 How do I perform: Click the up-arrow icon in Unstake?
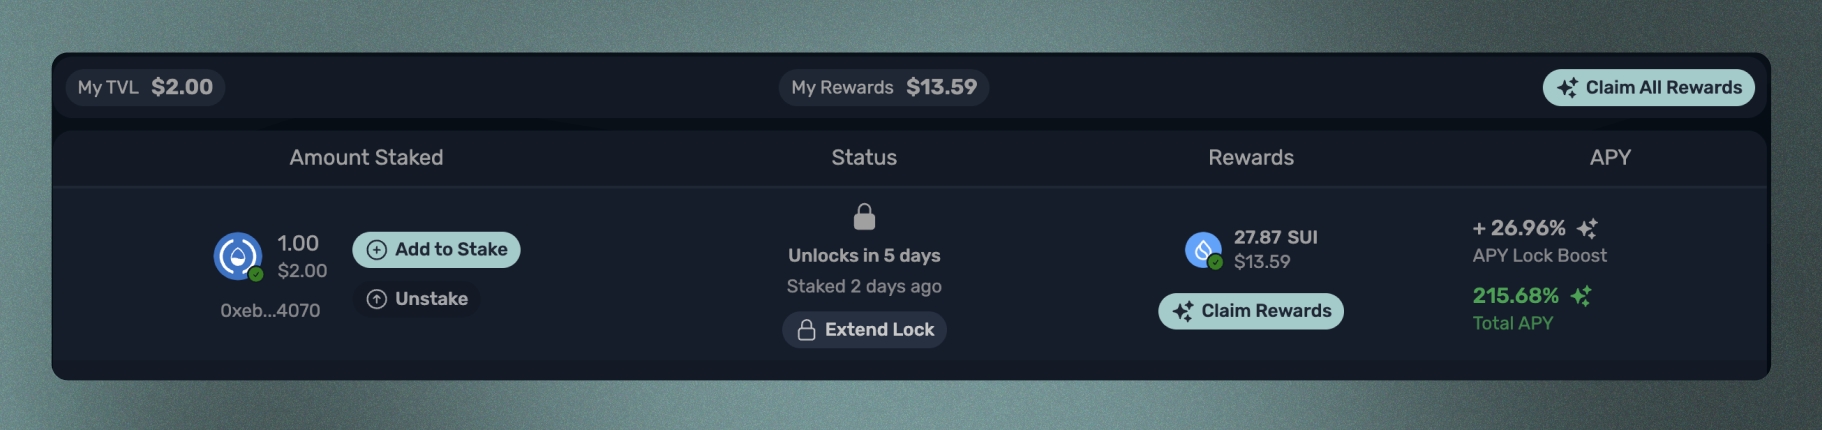pos(377,299)
